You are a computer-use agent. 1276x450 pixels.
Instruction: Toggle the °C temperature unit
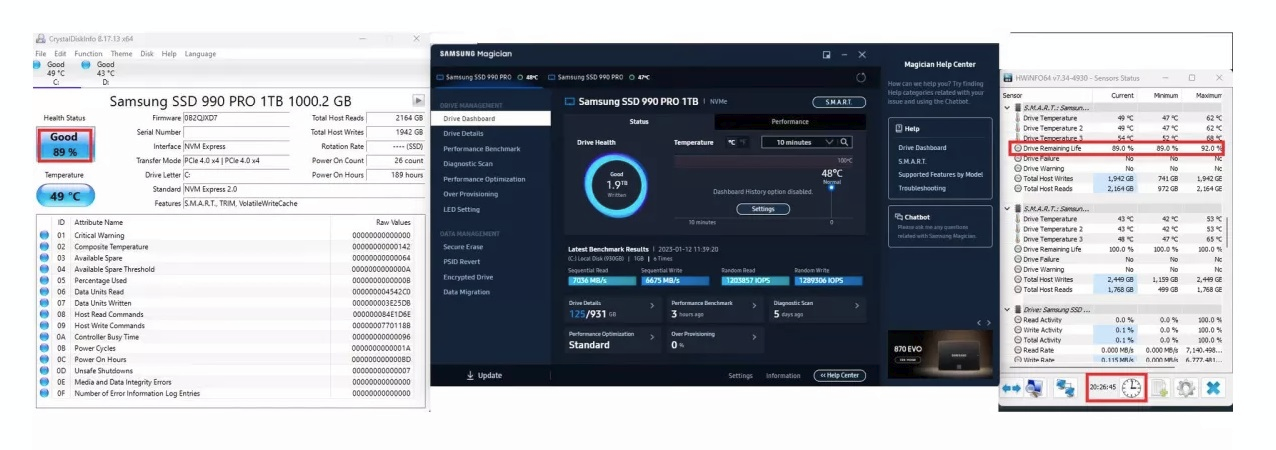click(x=731, y=142)
